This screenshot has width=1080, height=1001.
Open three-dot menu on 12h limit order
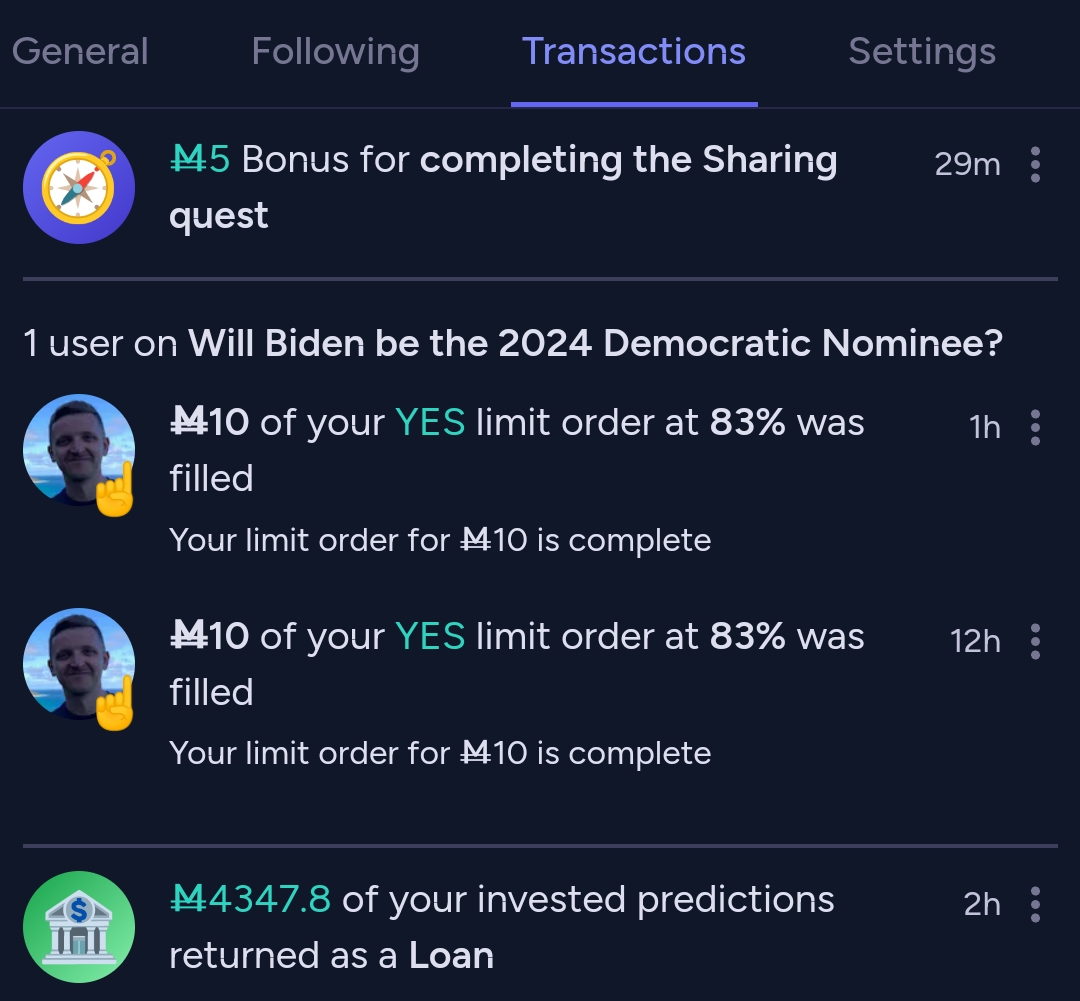pyautogui.click(x=1035, y=641)
